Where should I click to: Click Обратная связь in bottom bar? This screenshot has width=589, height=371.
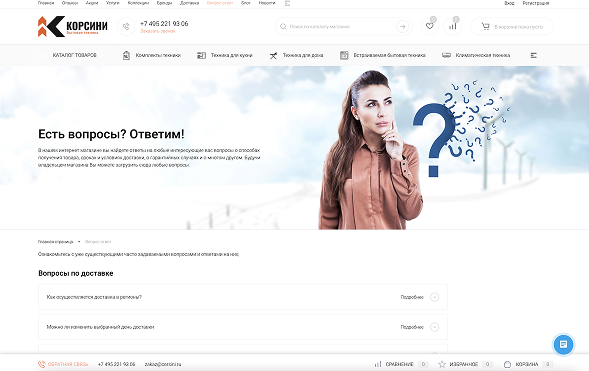pyautogui.click(x=68, y=364)
